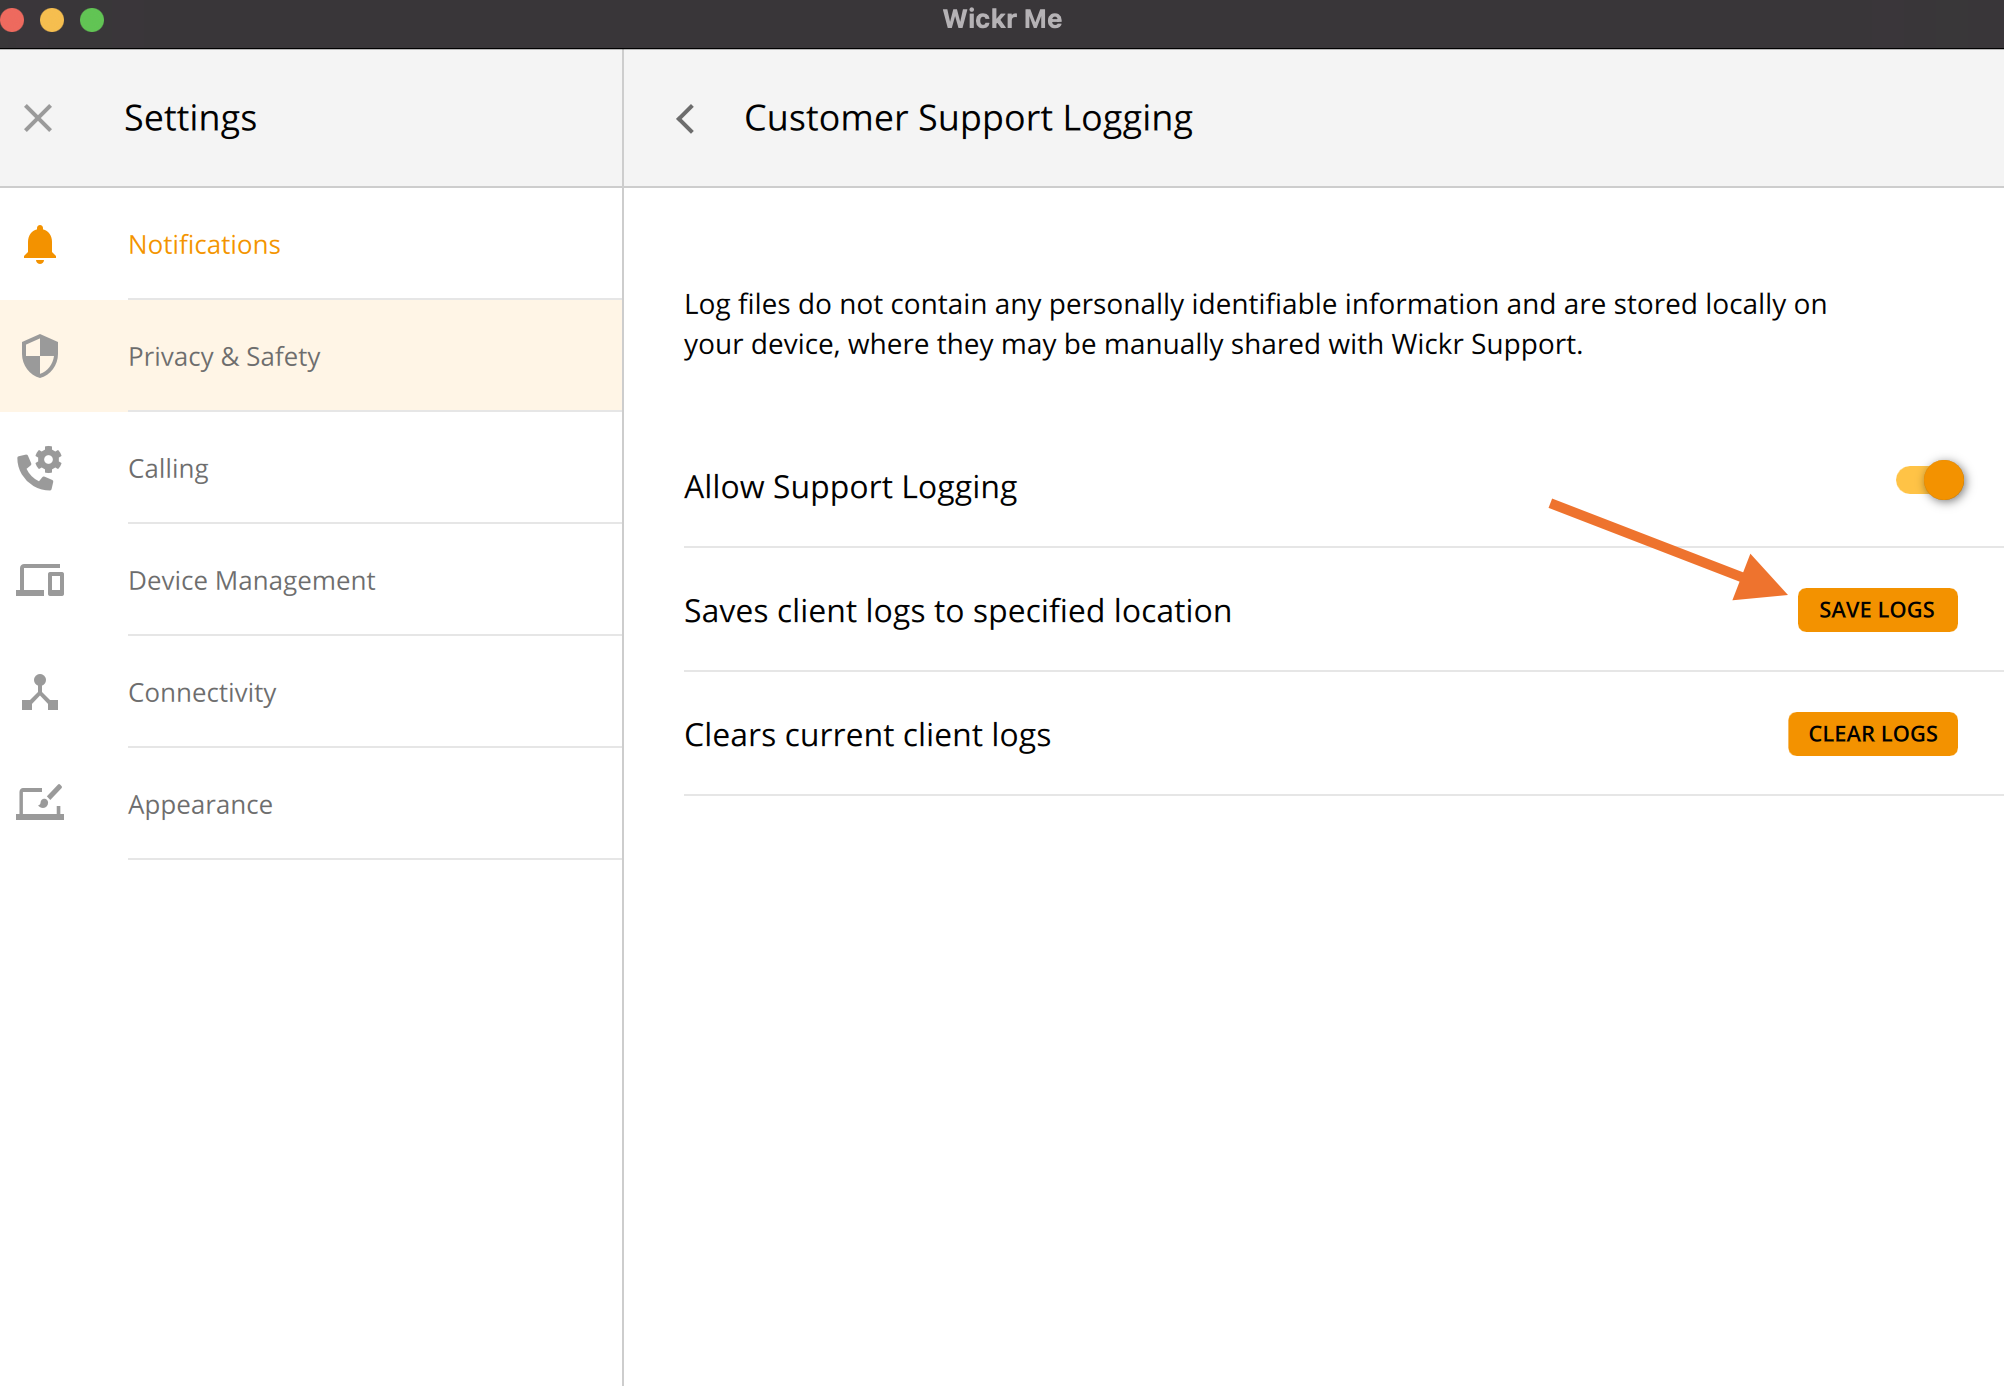Open the Notifications settings section
Viewport: 2004px width, 1386px height.
click(x=204, y=245)
